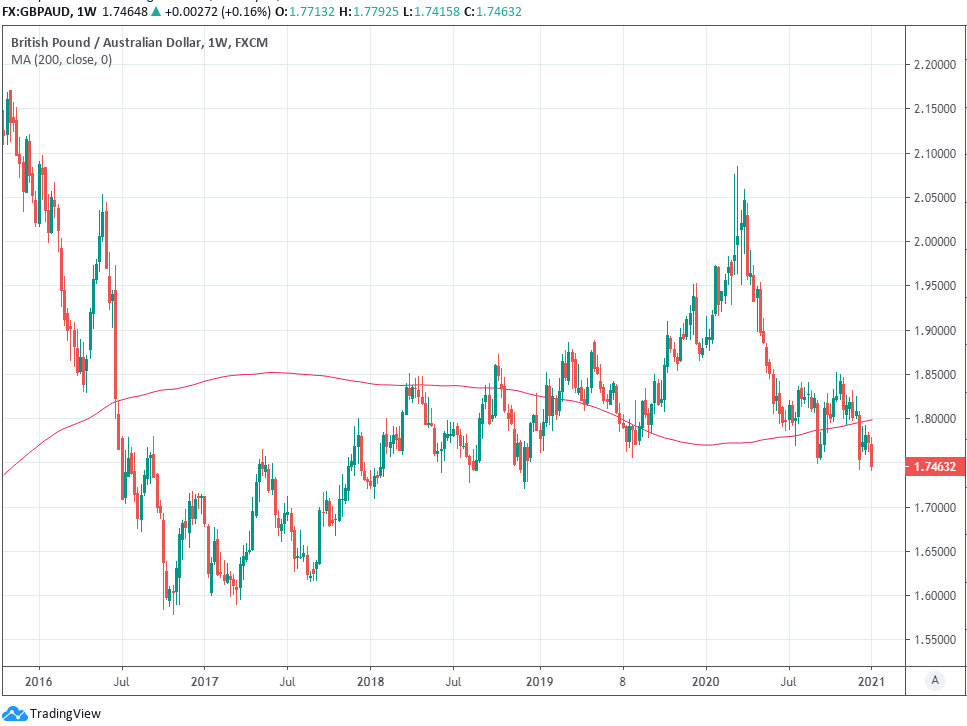Click the 2020 label on time axis
Viewport: 967px width, 726px height.
[x=706, y=681]
